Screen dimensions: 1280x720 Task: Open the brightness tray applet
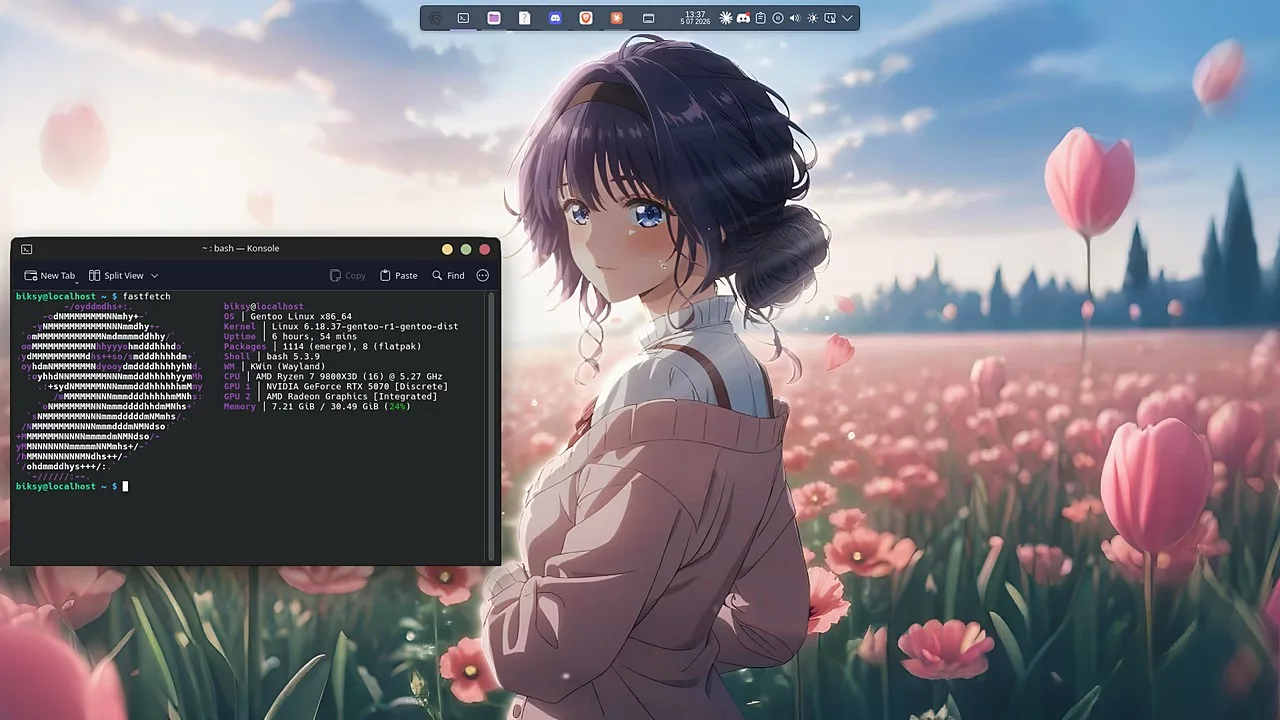pos(812,18)
